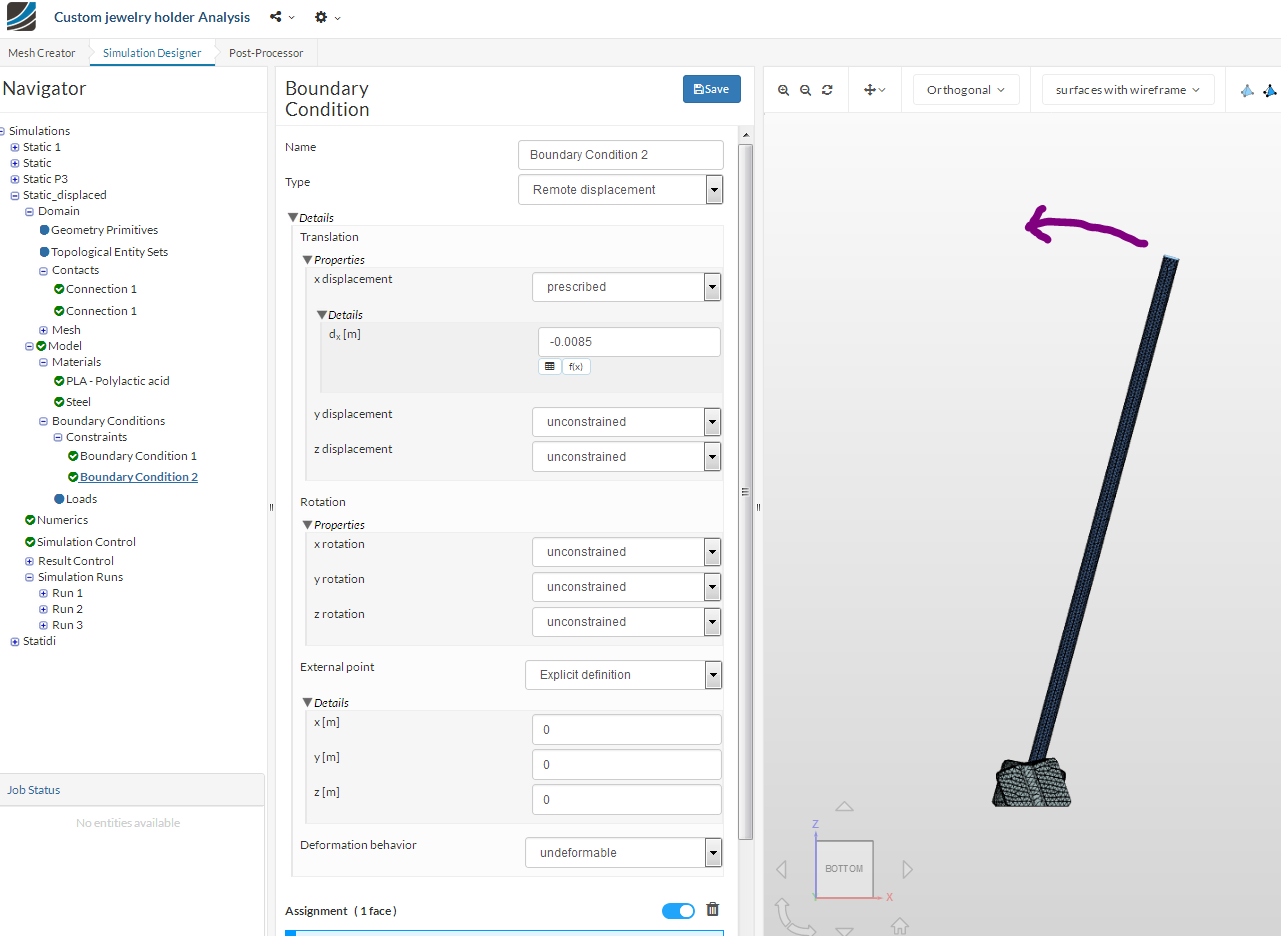The image size is (1281, 936).
Task: Disable the Assignment face selection toggle
Action: coord(678,910)
